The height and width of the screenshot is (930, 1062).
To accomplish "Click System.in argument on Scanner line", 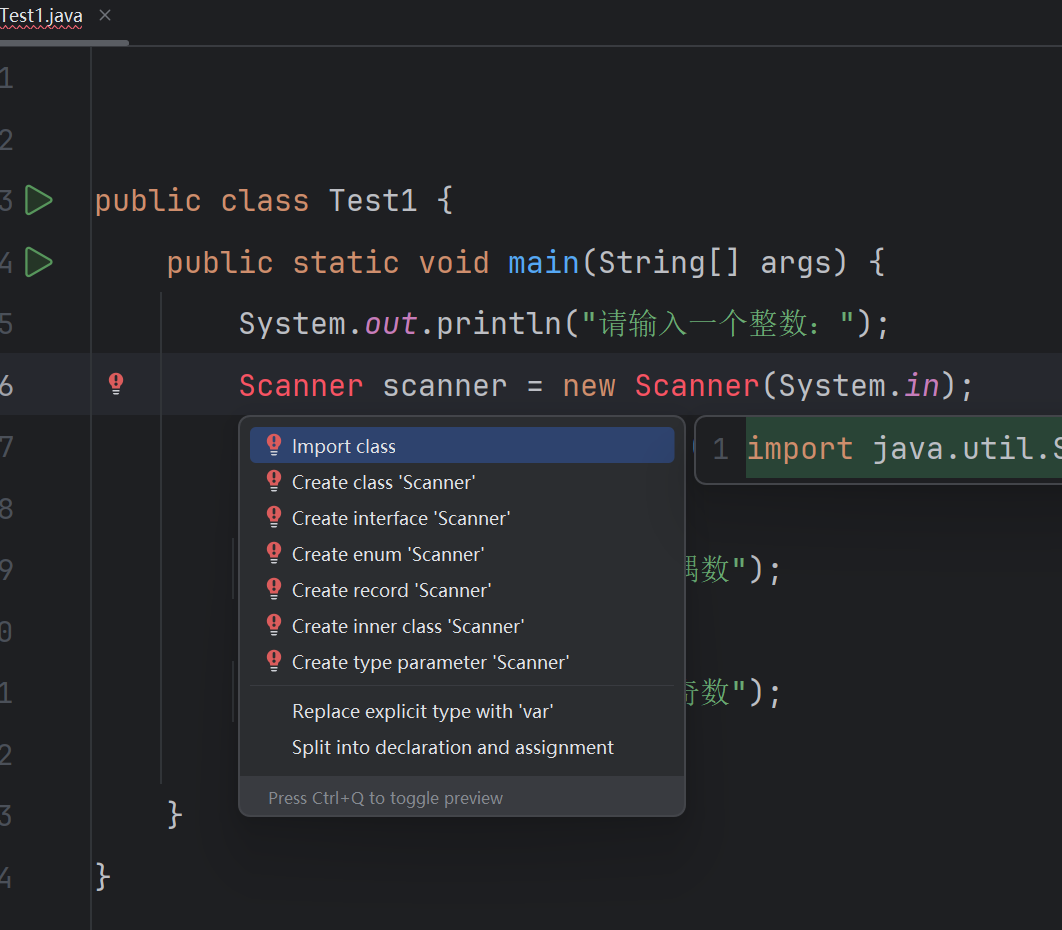I will coord(859,385).
